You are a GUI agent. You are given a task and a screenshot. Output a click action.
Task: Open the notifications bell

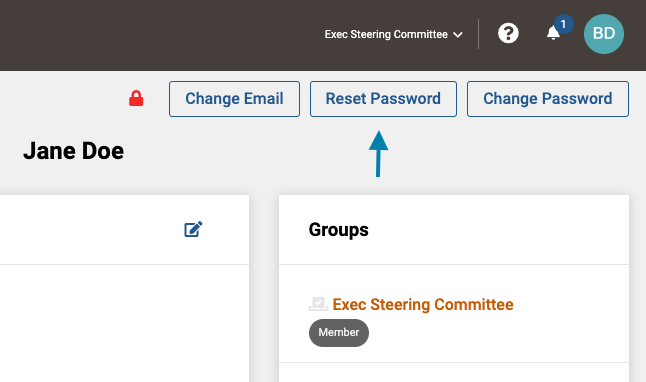pyautogui.click(x=553, y=33)
